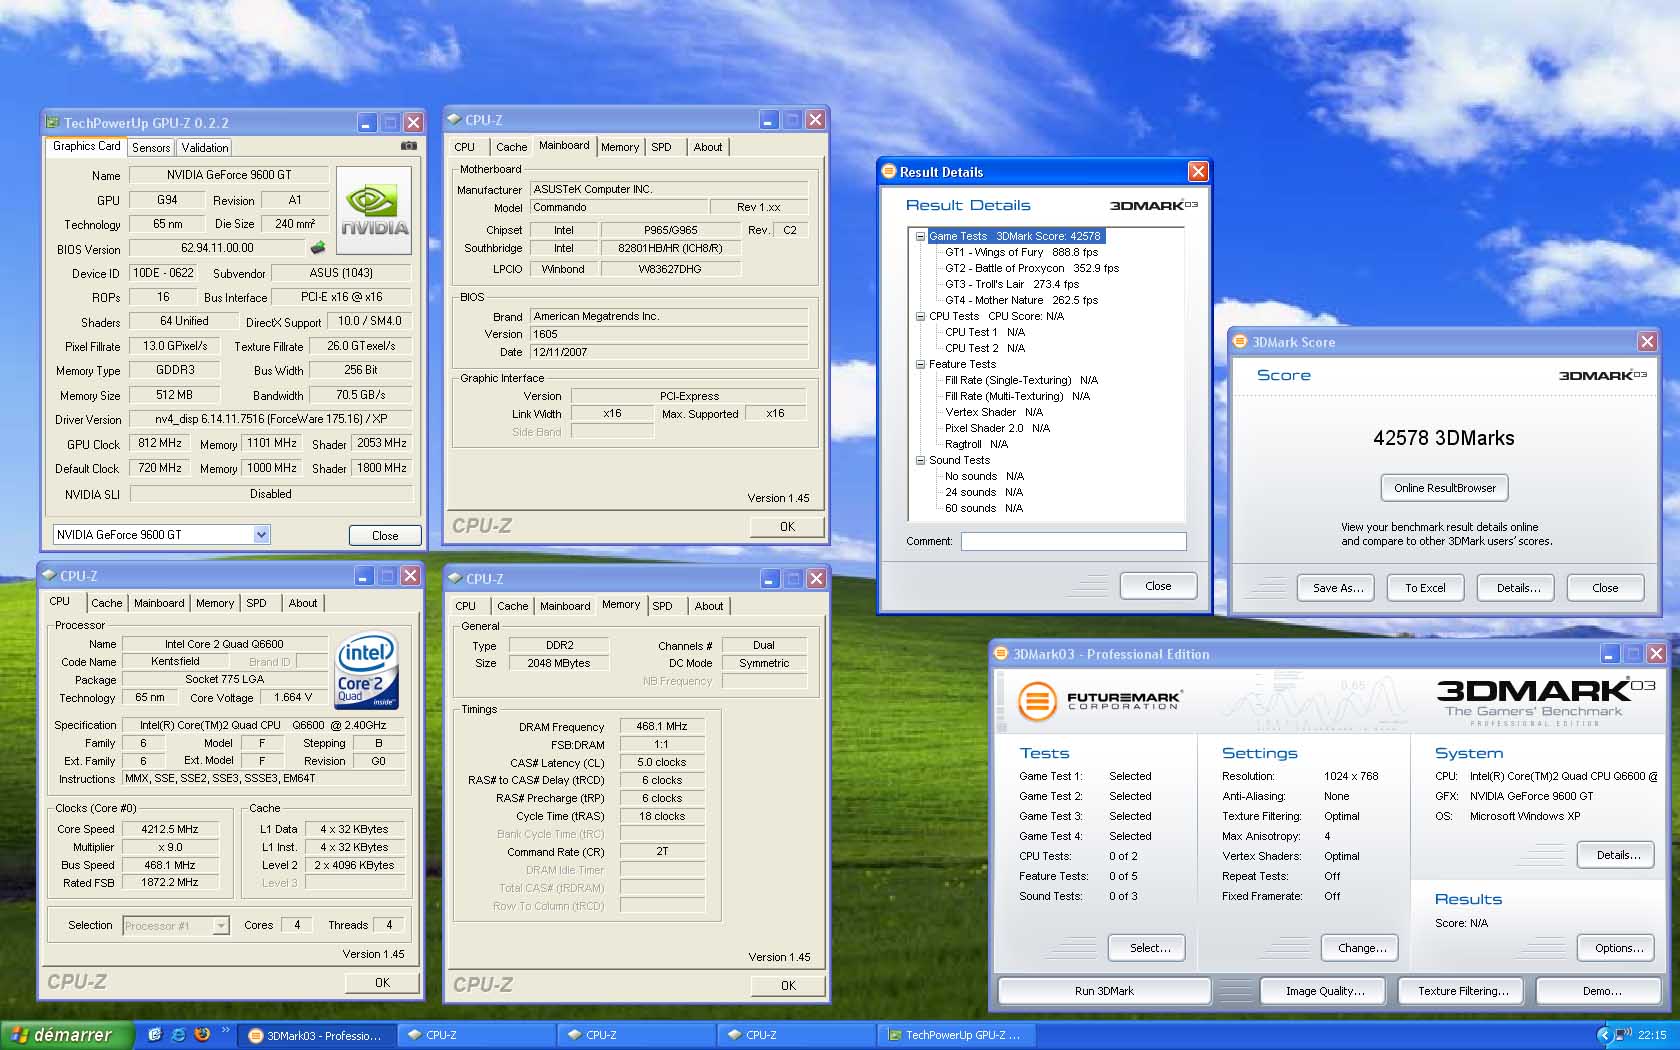Image resolution: width=1680 pixels, height=1050 pixels.
Task: Select the Game Tests 3DMark Score row
Action: coord(1015,236)
